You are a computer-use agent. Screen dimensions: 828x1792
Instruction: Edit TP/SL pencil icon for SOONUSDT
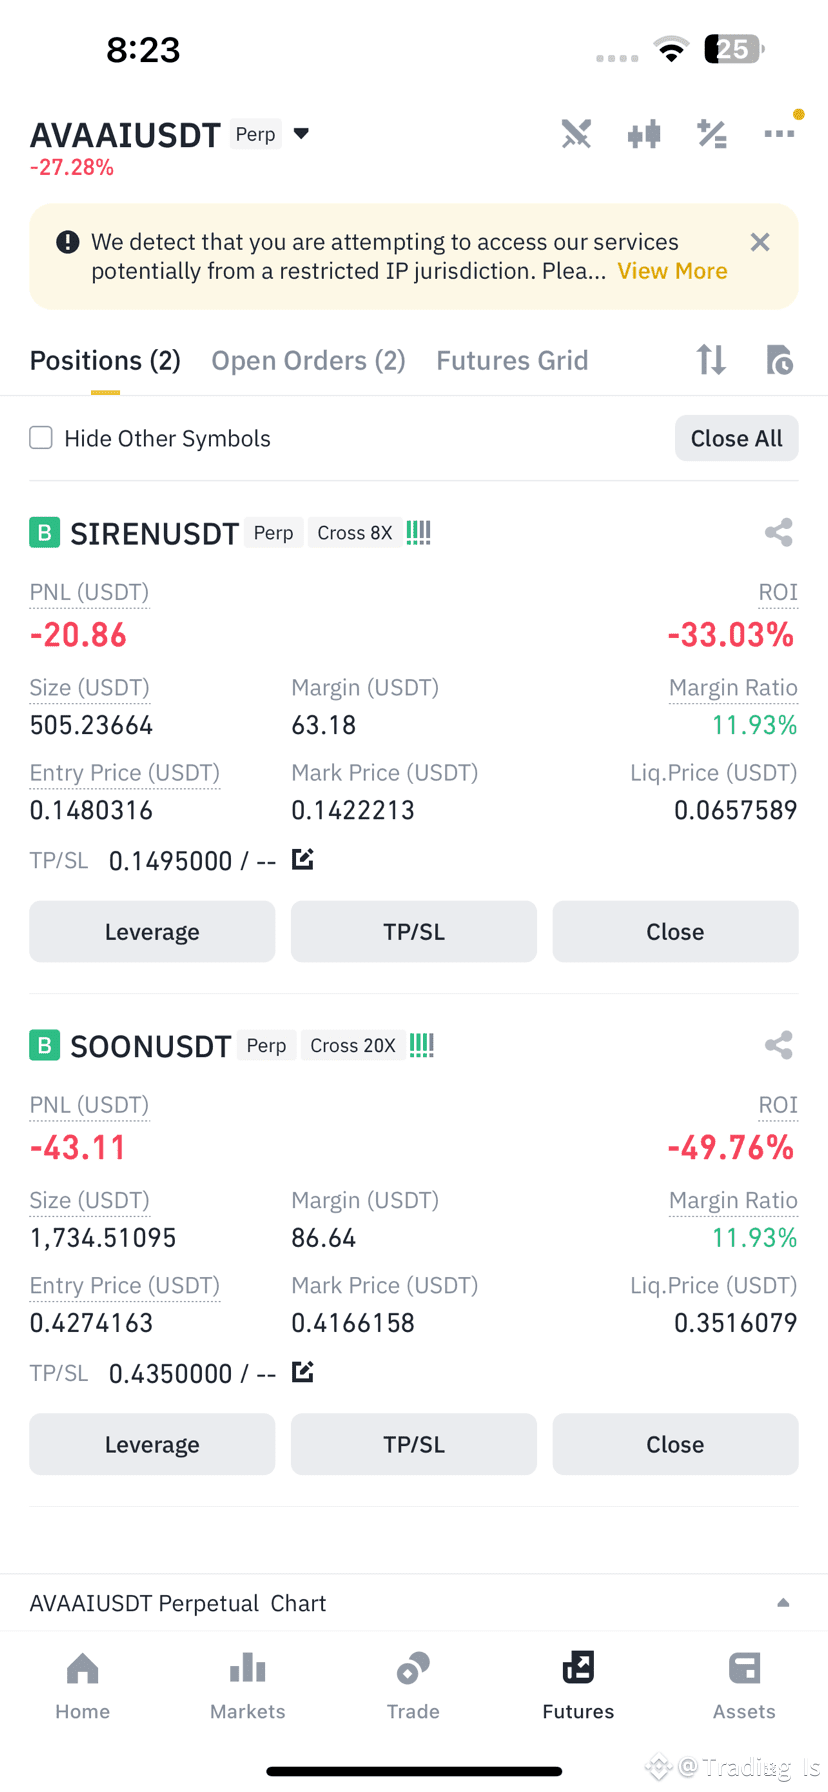point(303,1372)
